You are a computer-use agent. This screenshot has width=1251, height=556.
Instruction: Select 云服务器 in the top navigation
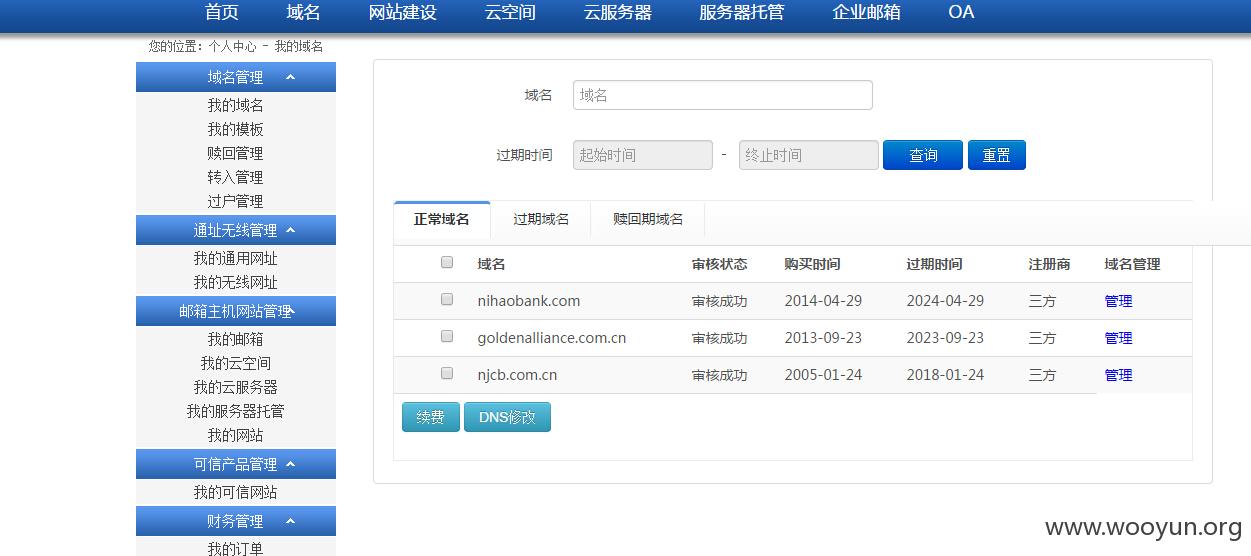618,12
